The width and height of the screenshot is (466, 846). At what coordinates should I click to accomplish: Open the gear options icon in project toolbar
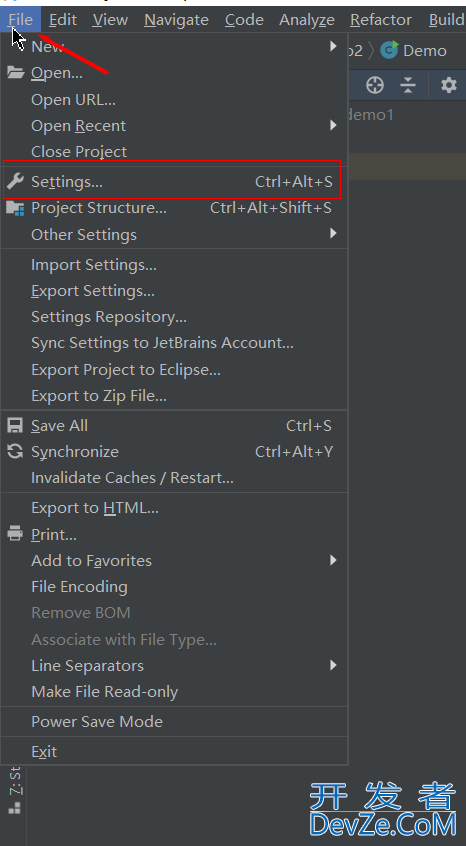[448, 85]
